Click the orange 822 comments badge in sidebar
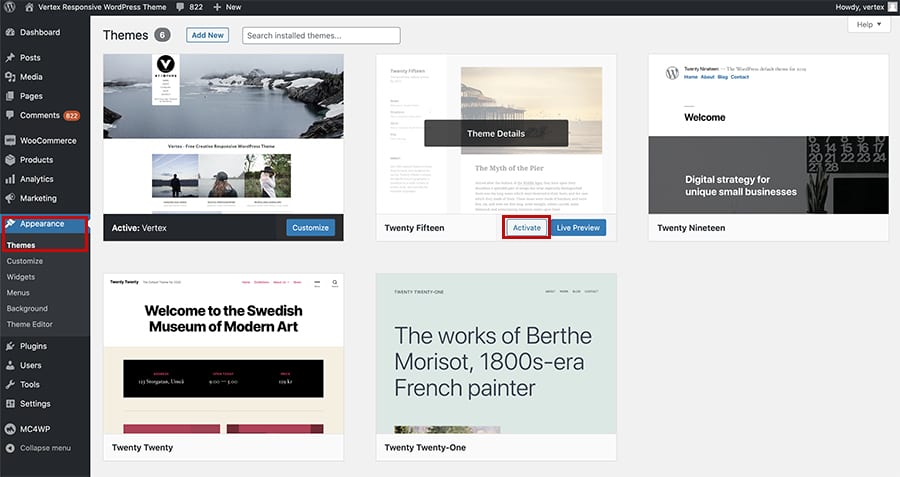900x477 pixels. click(71, 115)
